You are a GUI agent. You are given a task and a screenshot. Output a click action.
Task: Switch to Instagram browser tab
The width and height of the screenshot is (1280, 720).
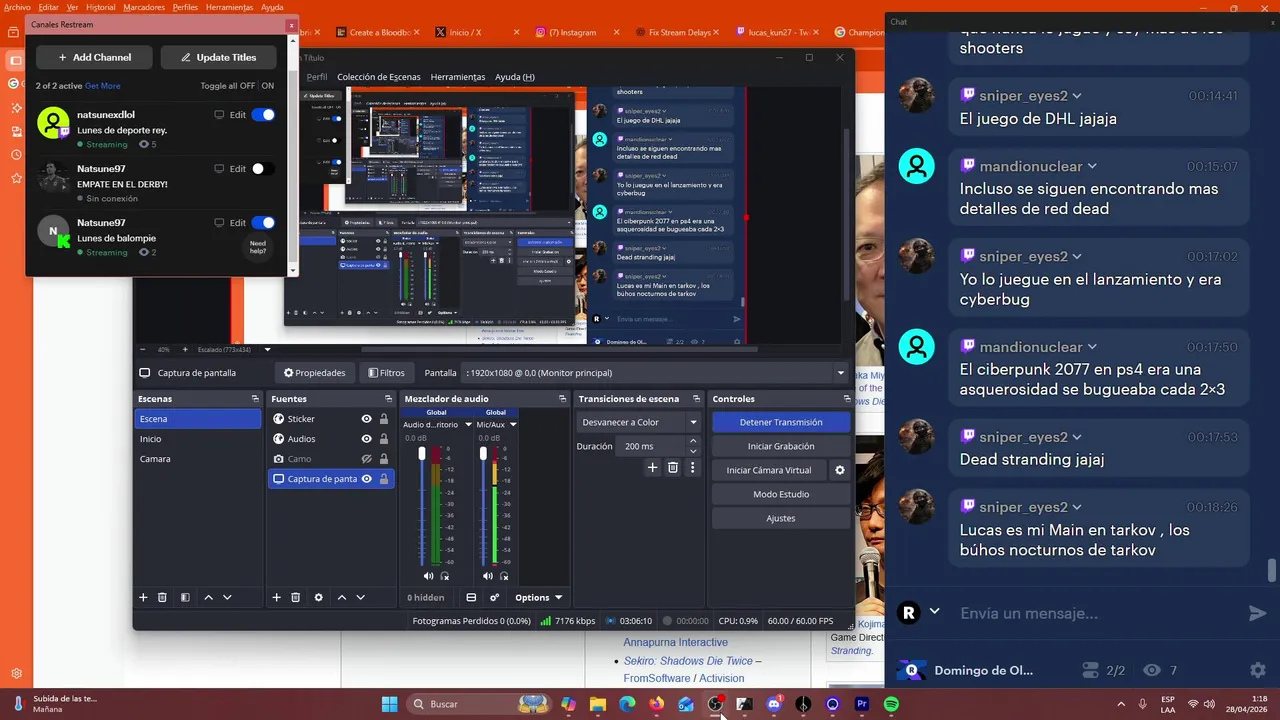pos(571,32)
